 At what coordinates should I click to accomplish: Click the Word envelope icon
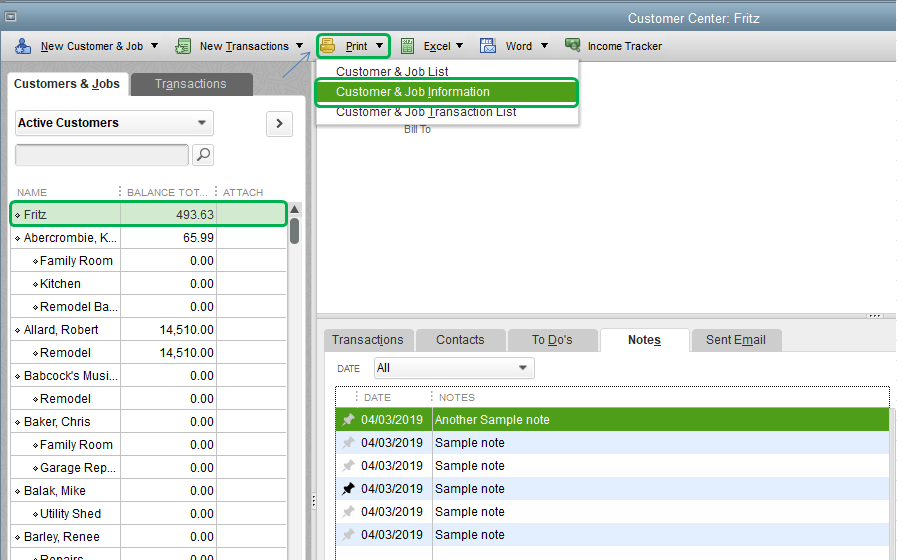(x=488, y=46)
